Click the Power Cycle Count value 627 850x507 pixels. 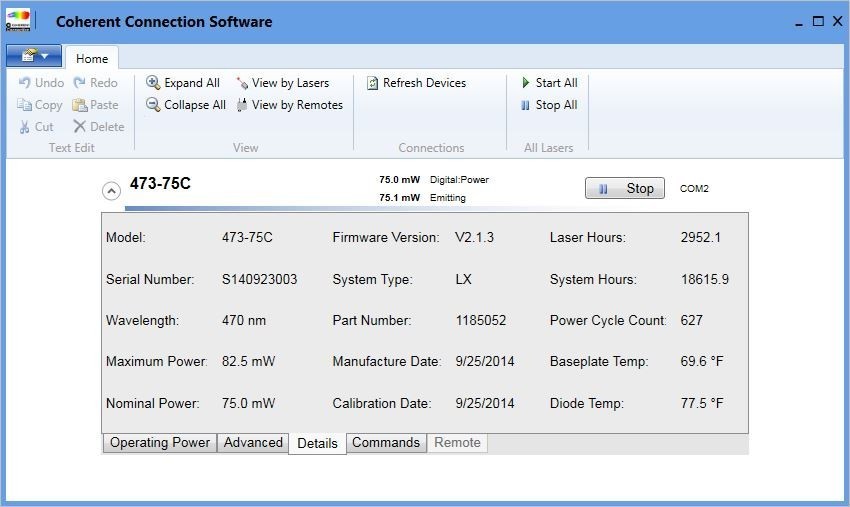point(692,320)
